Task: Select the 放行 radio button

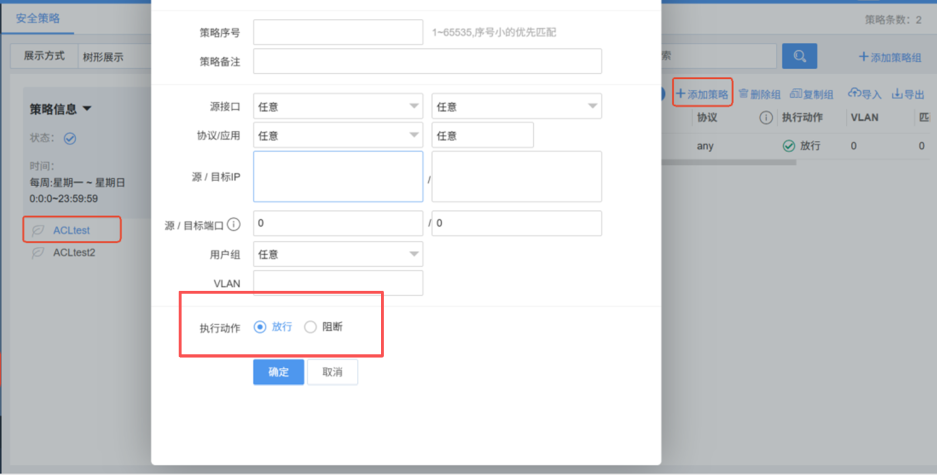Action: tap(260, 327)
